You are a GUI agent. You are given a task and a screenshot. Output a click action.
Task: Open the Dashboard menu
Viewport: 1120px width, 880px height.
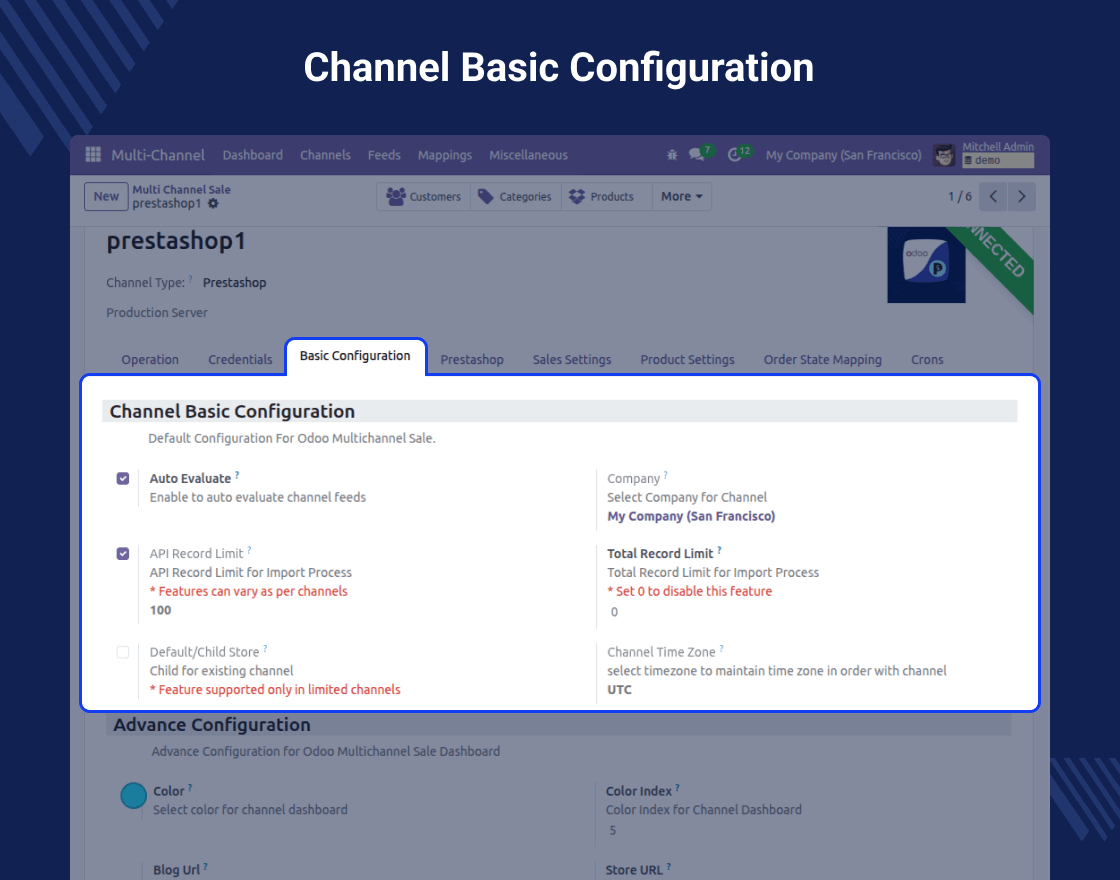coord(253,155)
